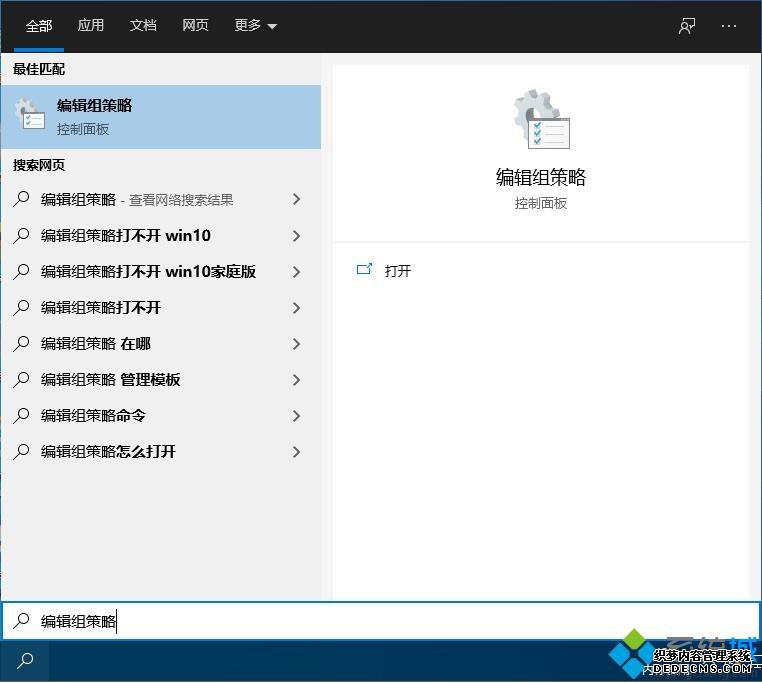The image size is (762, 683).
Task: Switch to the 应用 tab
Action: pos(91,25)
